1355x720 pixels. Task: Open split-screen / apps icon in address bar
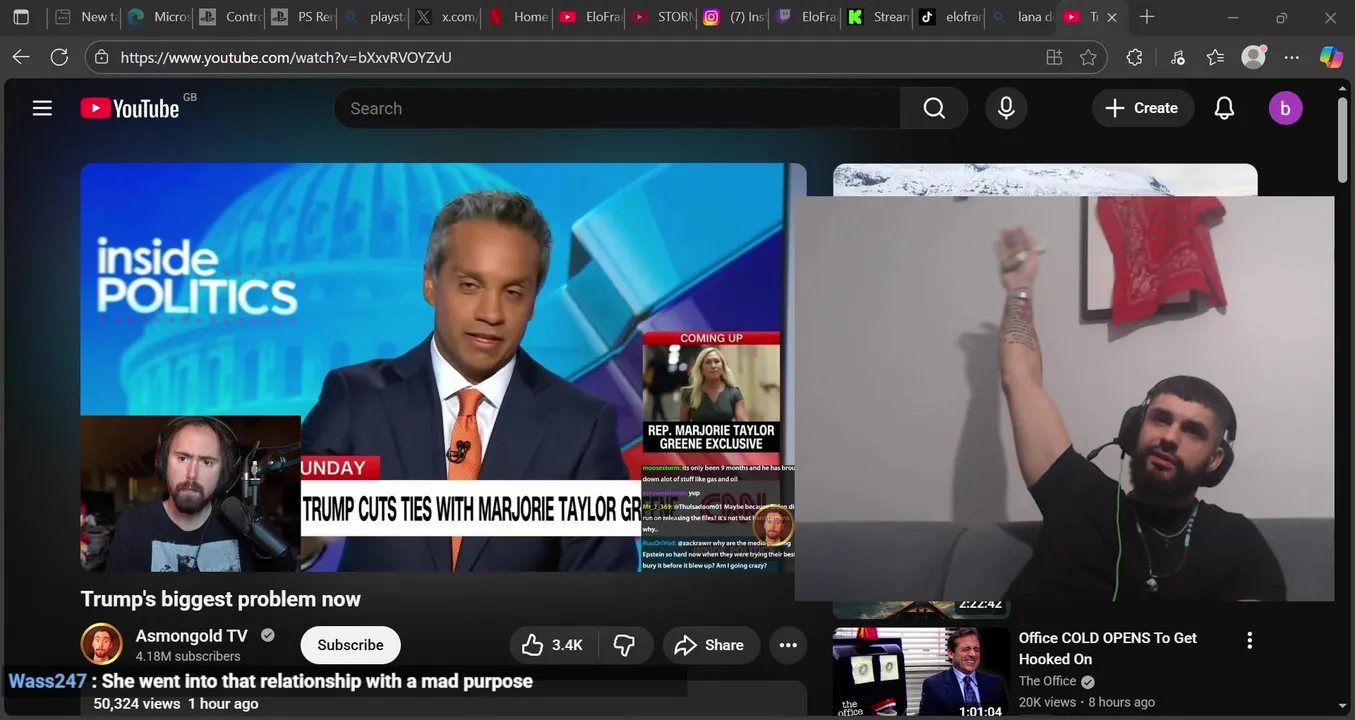[1054, 57]
